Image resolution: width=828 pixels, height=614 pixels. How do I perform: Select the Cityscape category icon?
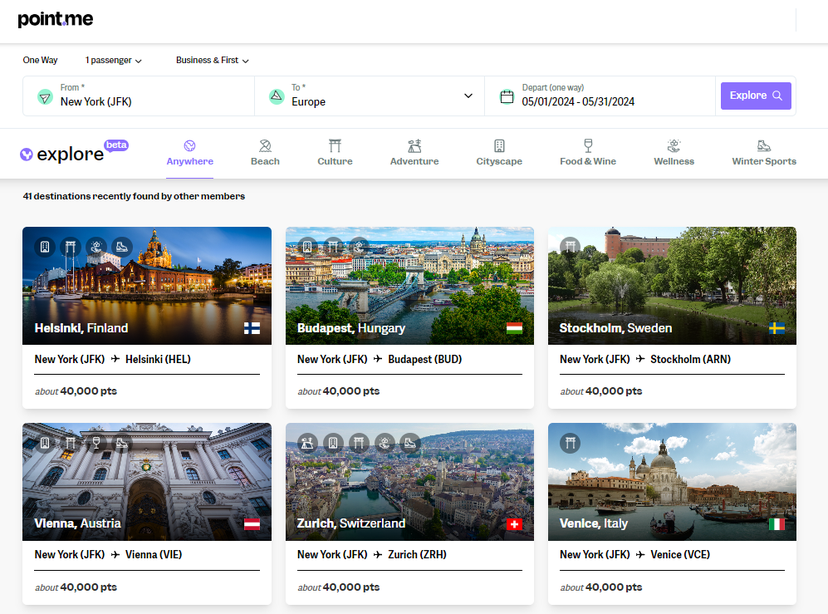(499, 146)
